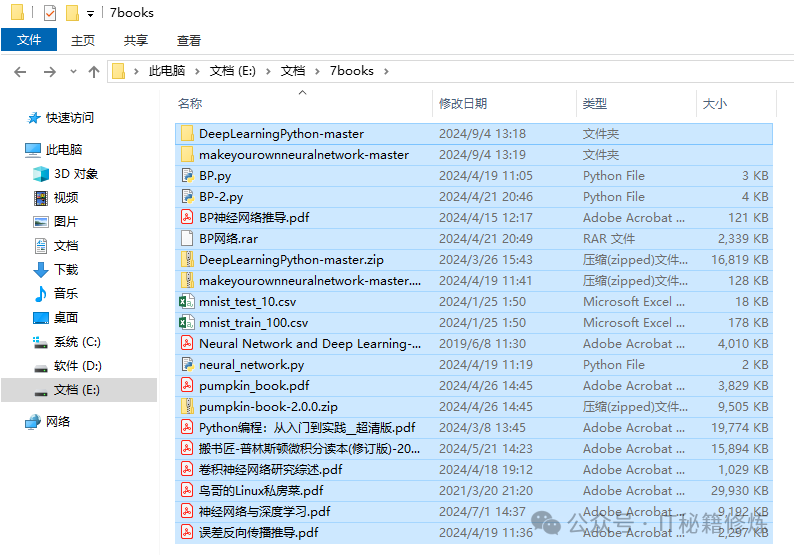794x555 pixels.
Task: Click the mnist_test_10.csv Excel icon
Action: tap(186, 302)
